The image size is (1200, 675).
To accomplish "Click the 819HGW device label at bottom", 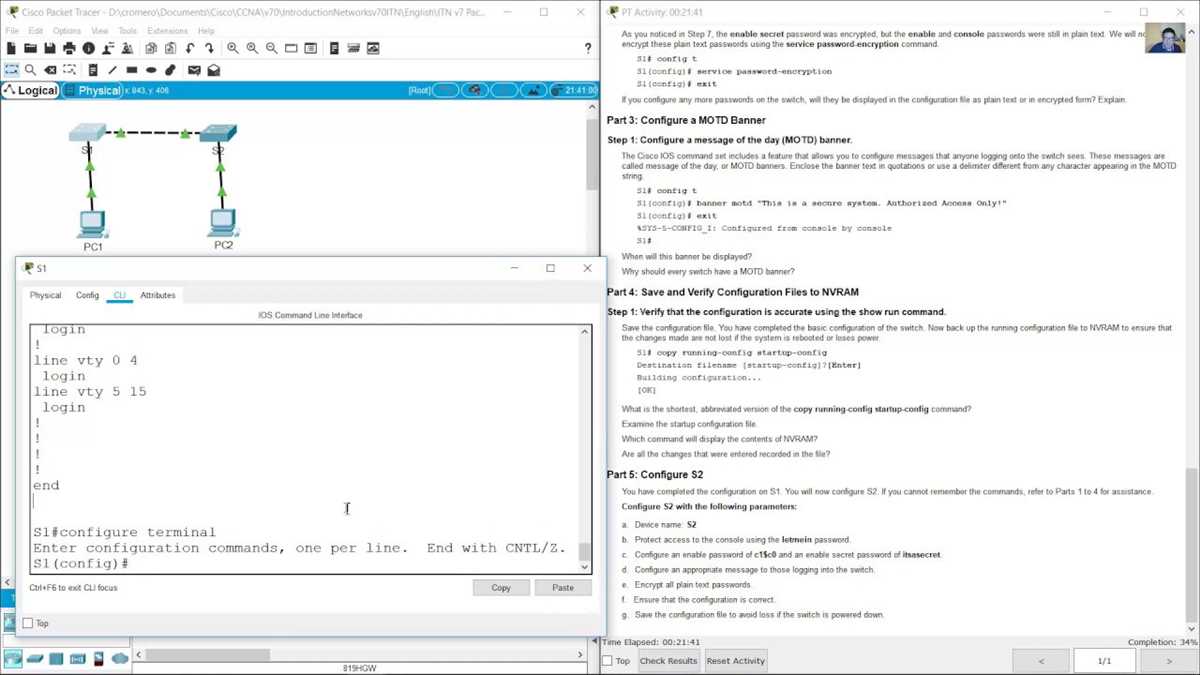I will [x=359, y=668].
